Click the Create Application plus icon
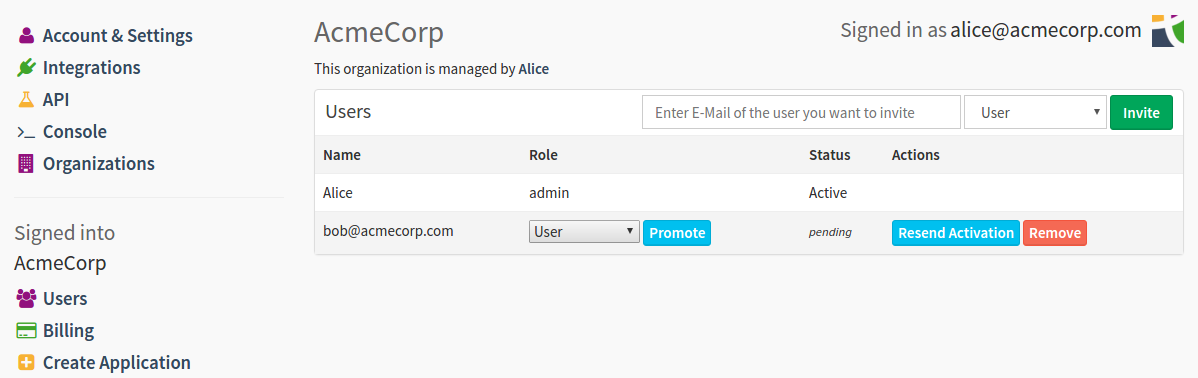Image resolution: width=1198 pixels, height=378 pixels. (x=26, y=363)
